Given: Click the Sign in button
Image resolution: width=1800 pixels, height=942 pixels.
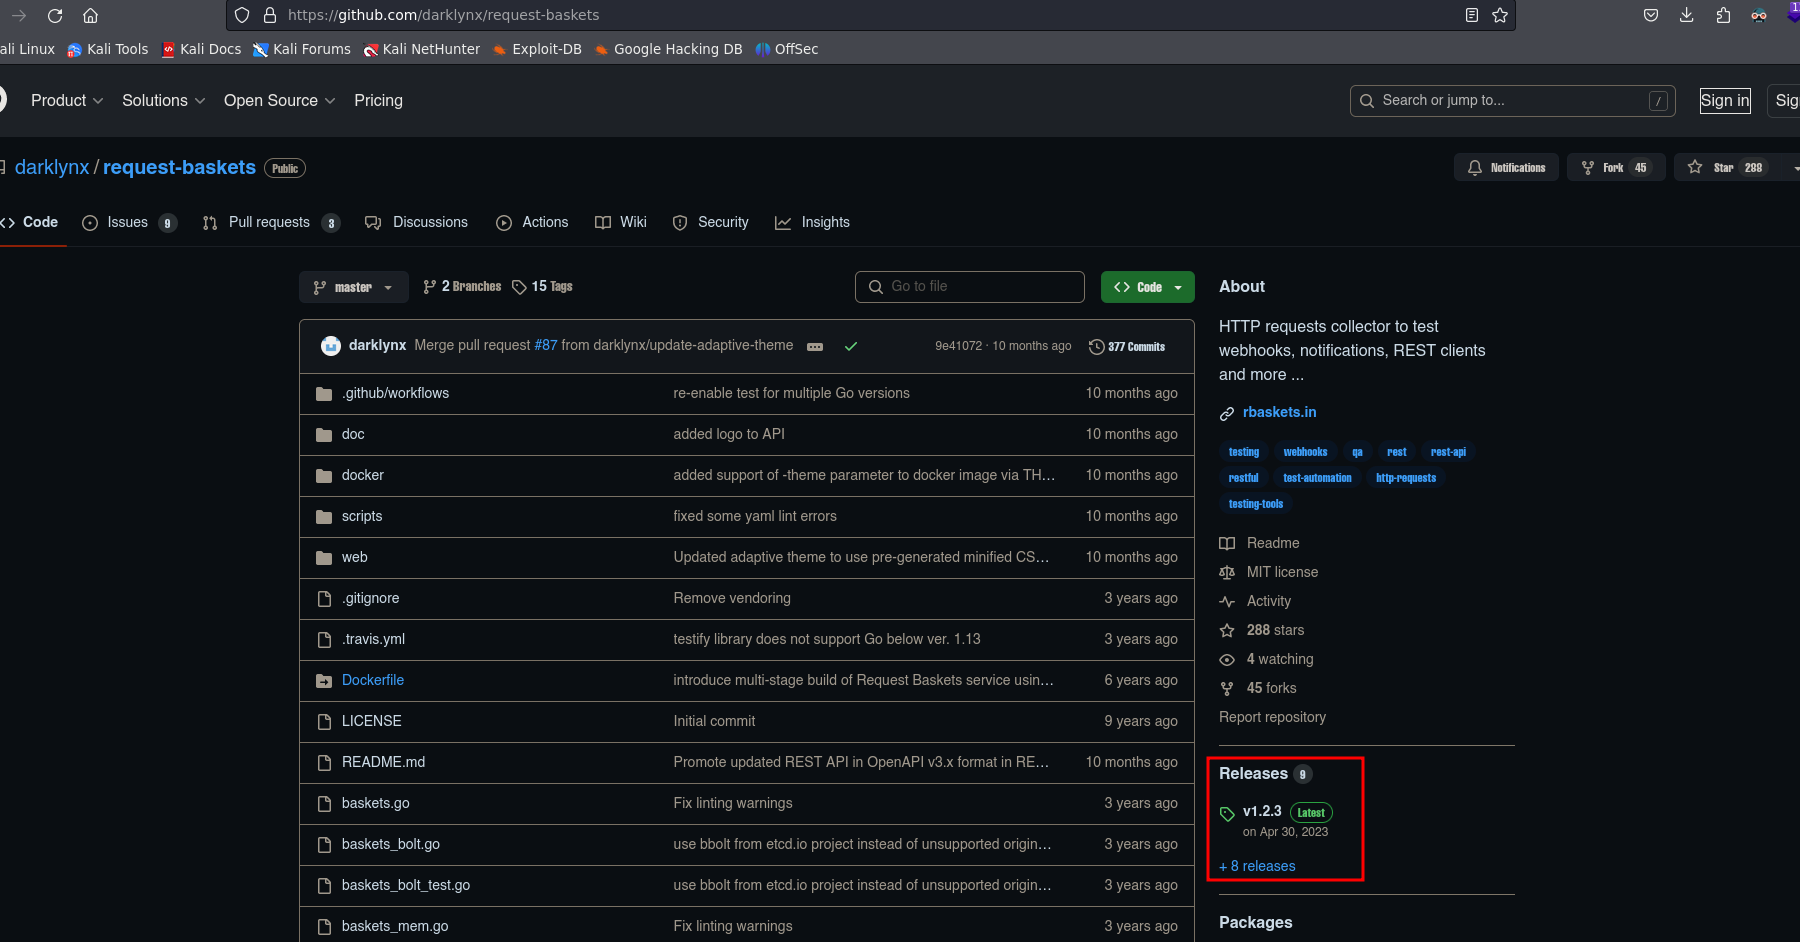Looking at the screenshot, I should point(1724,101).
